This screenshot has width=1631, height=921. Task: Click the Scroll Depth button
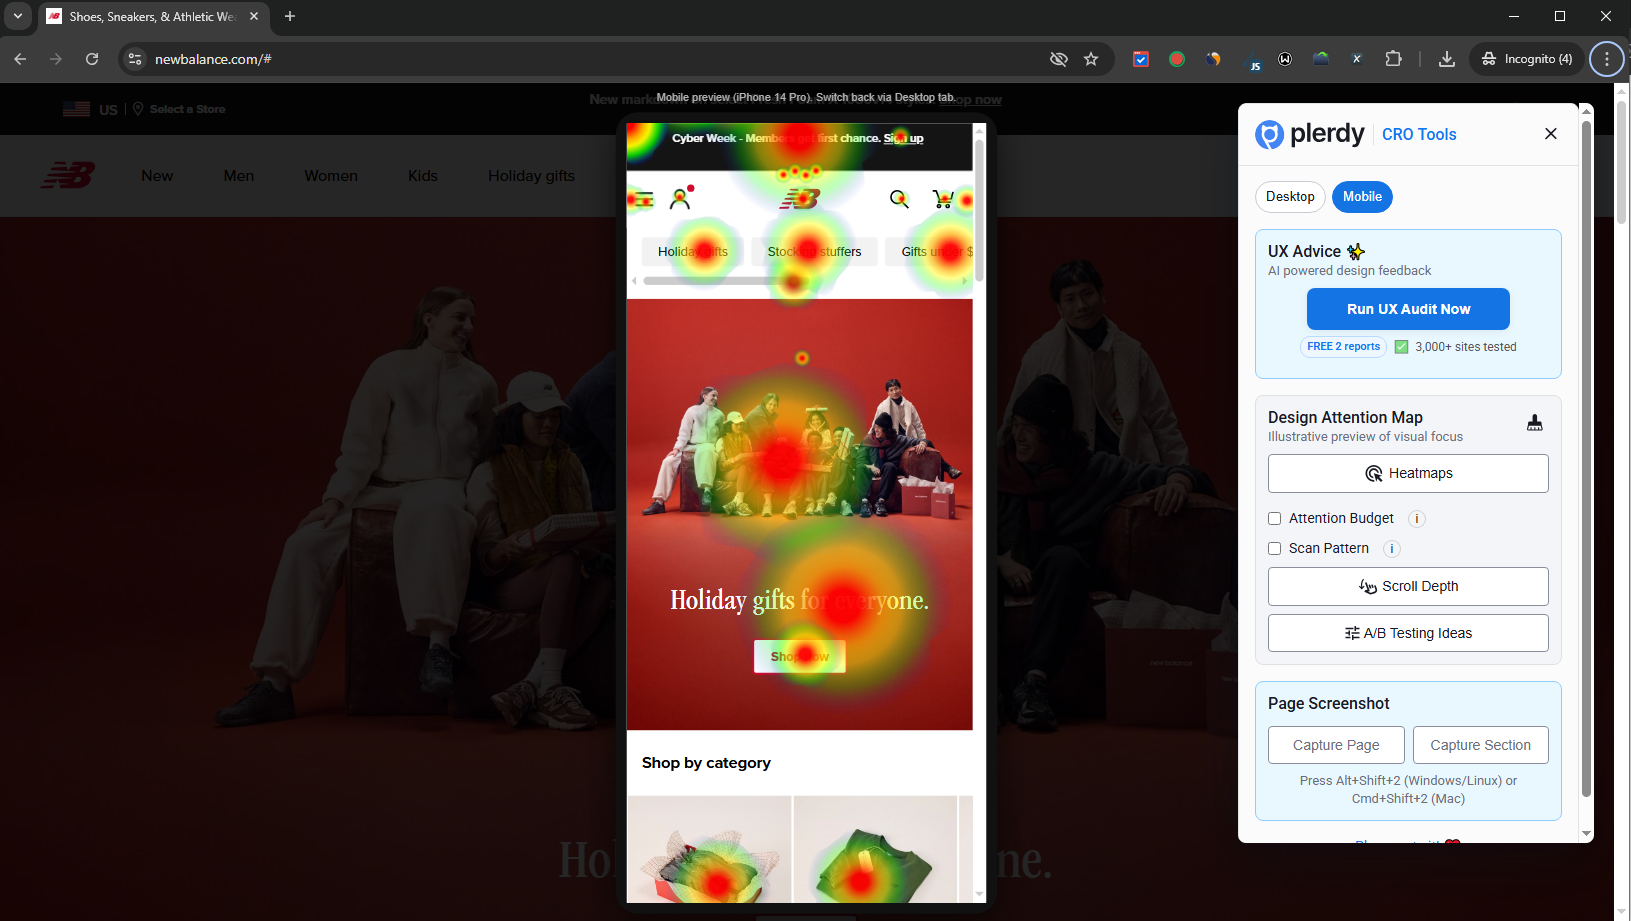tap(1408, 587)
